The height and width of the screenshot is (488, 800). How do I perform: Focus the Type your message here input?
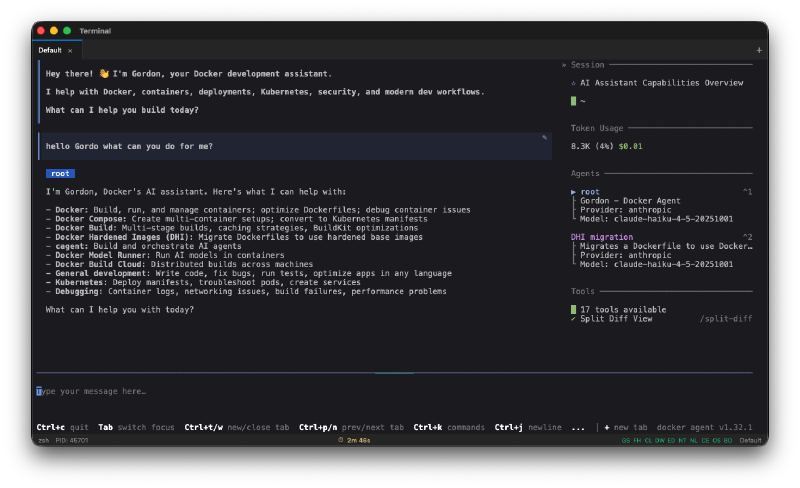(393, 391)
